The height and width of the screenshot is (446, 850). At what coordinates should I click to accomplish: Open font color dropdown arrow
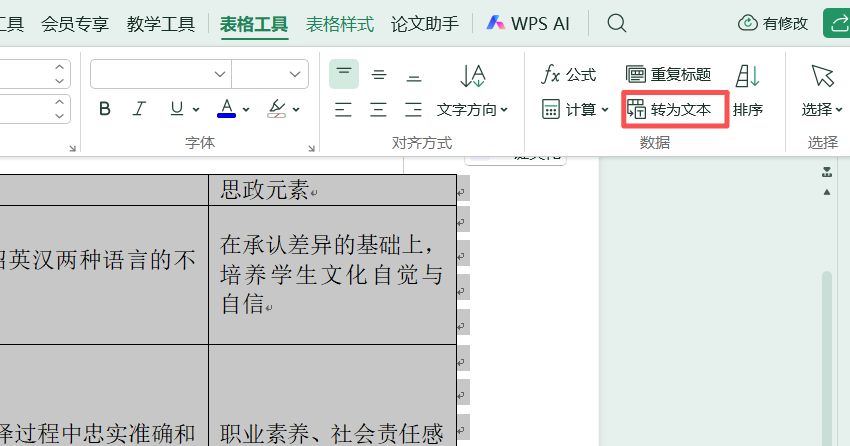(x=246, y=110)
